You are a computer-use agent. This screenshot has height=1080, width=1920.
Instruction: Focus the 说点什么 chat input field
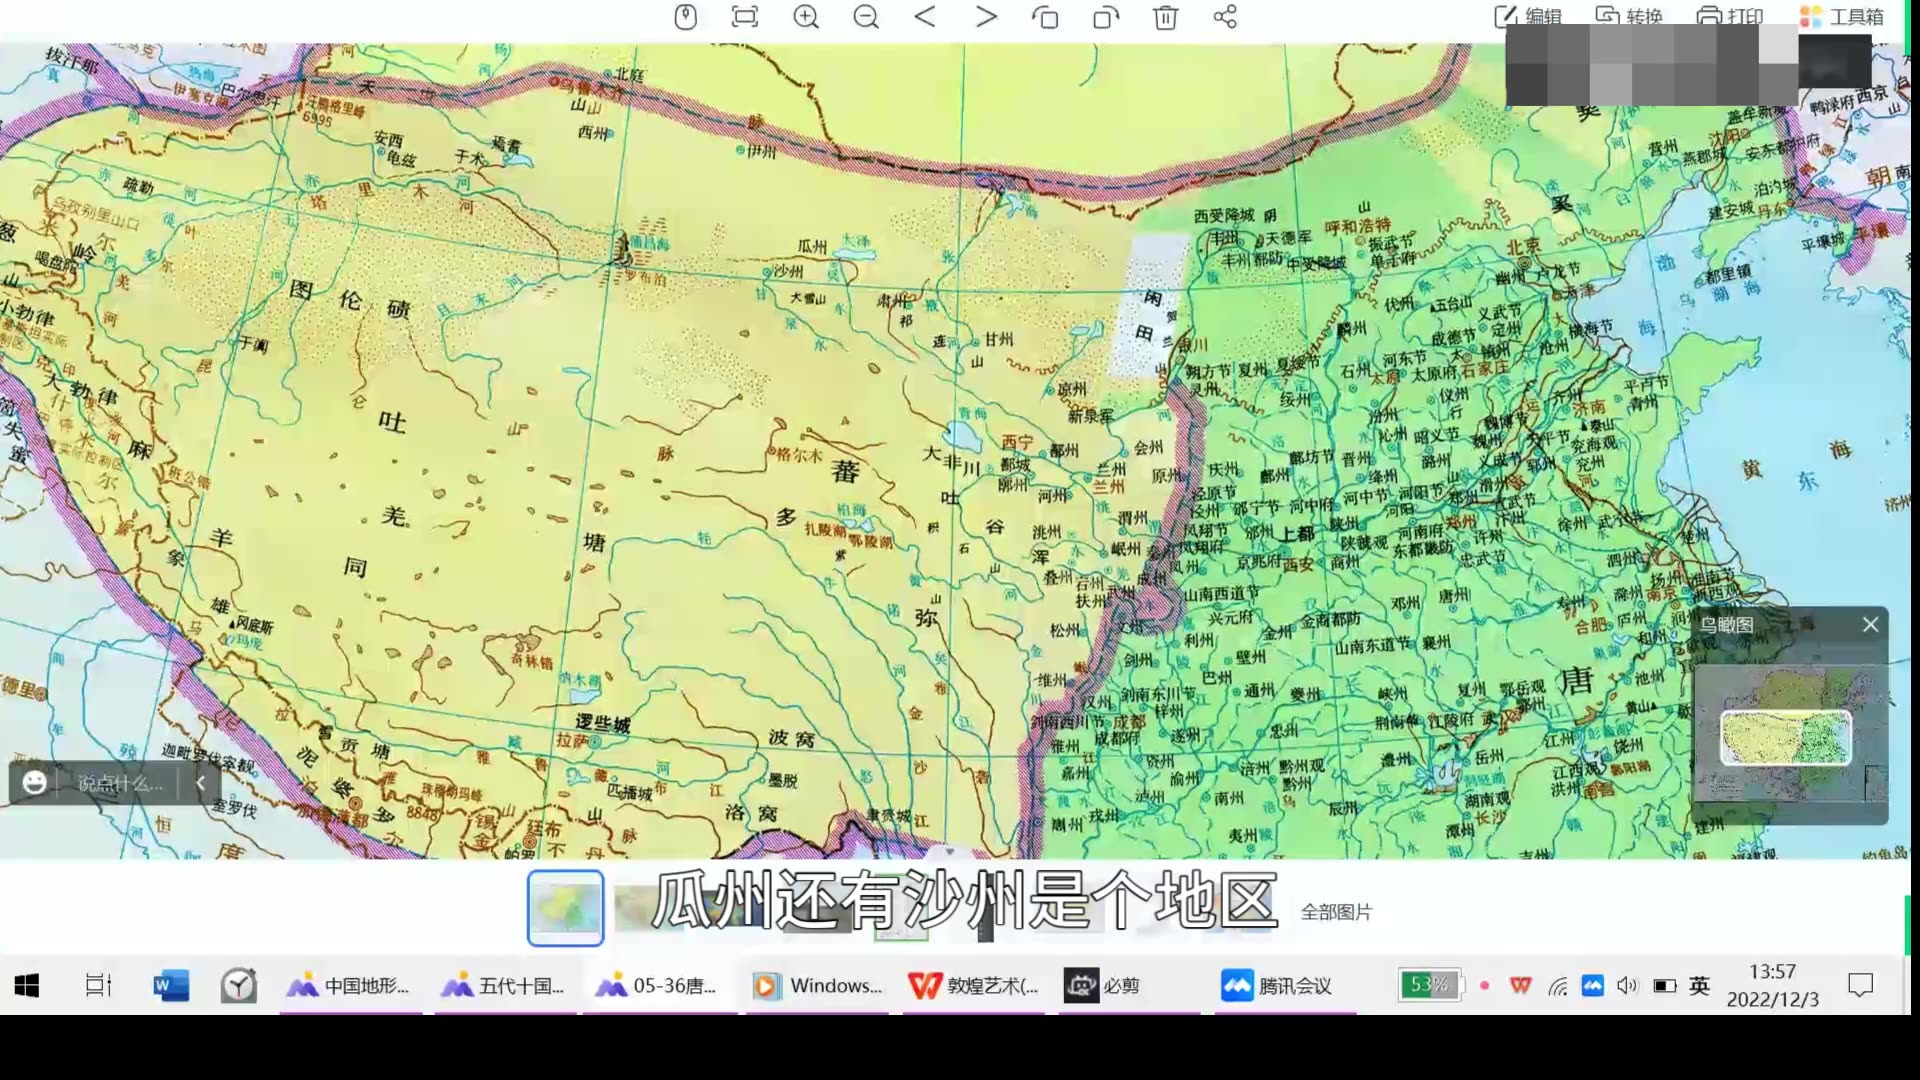pos(120,783)
